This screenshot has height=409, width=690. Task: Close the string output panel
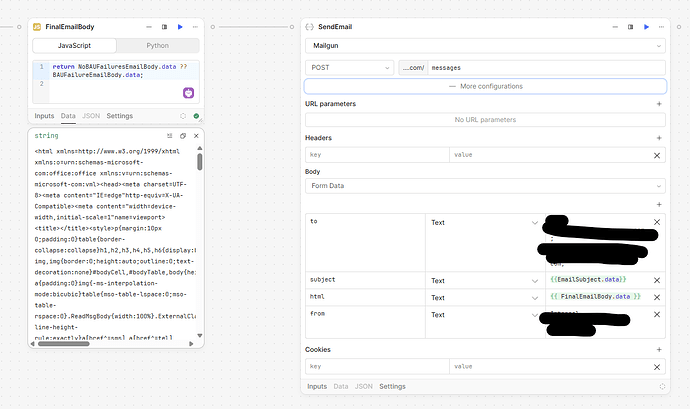196,136
